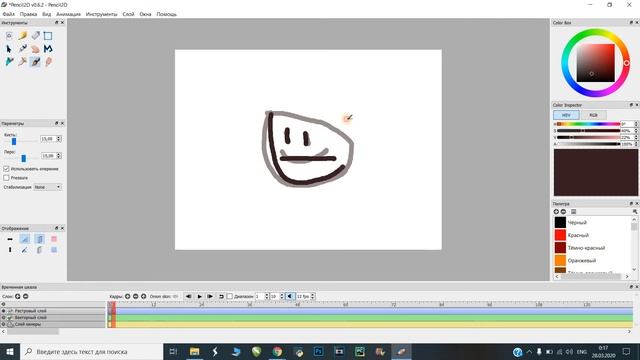This screenshot has width=640, height=360.
Task: Jump to the first frame
Action: pos(189,296)
